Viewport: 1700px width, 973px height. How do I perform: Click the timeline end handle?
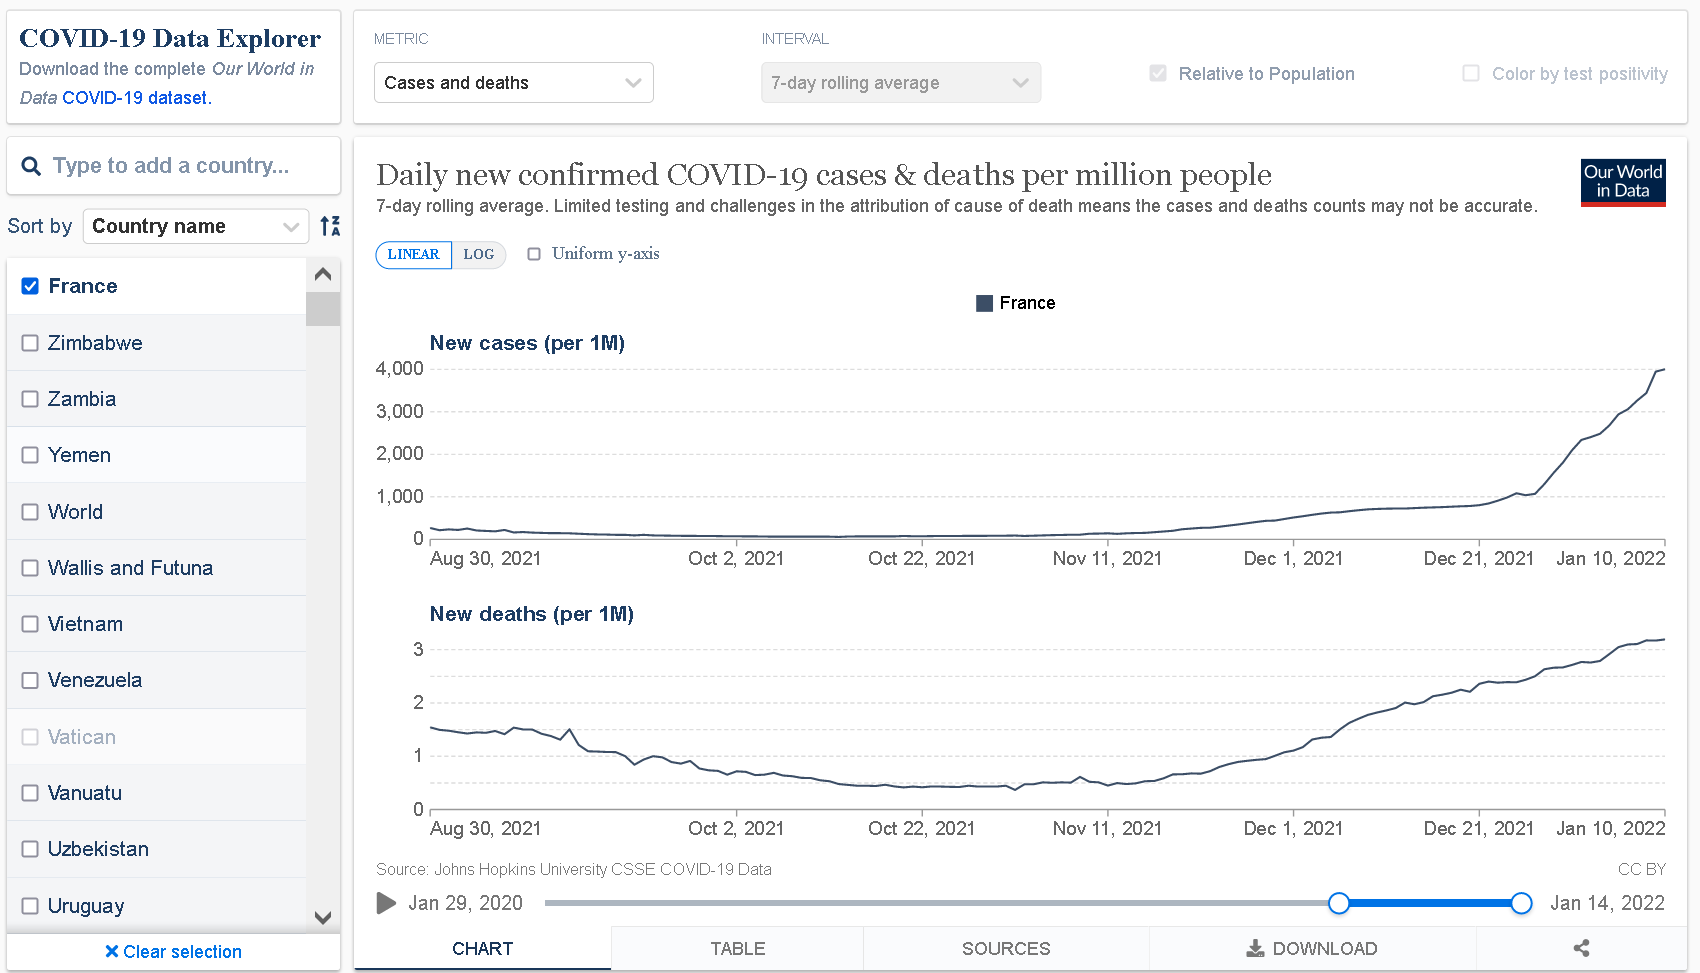coord(1521,903)
